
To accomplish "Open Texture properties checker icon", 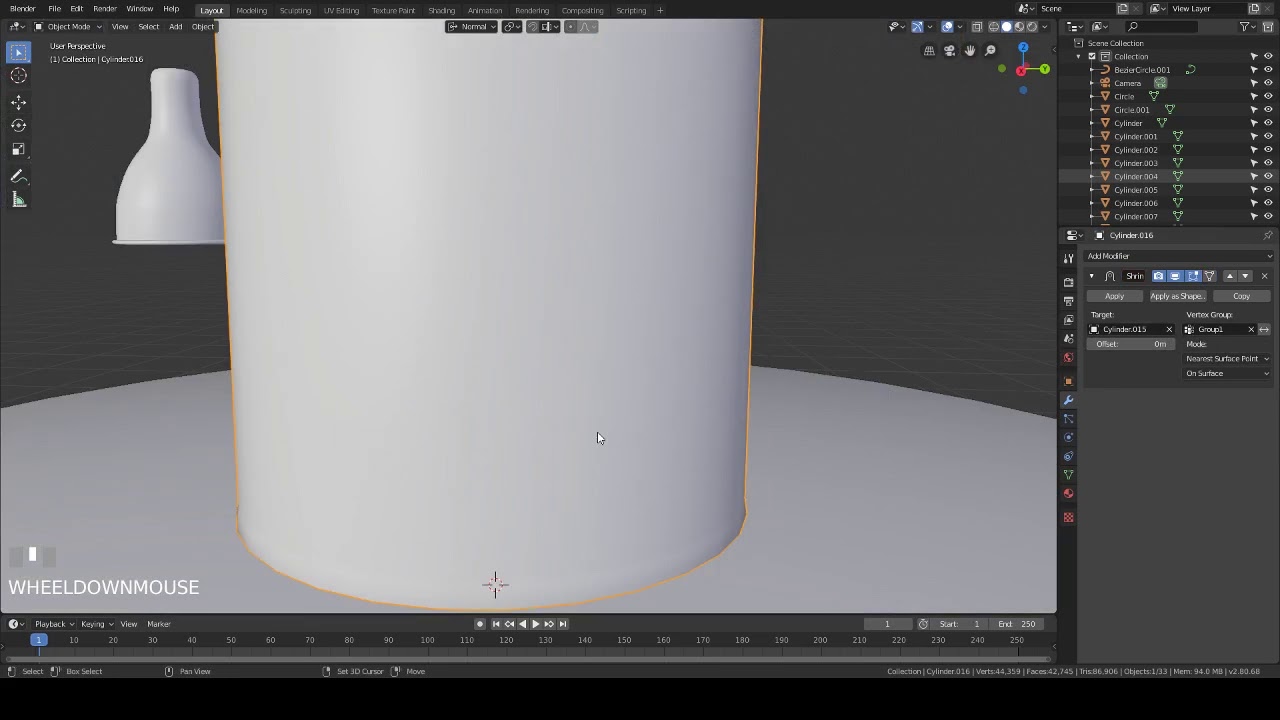I will coord(1068,517).
